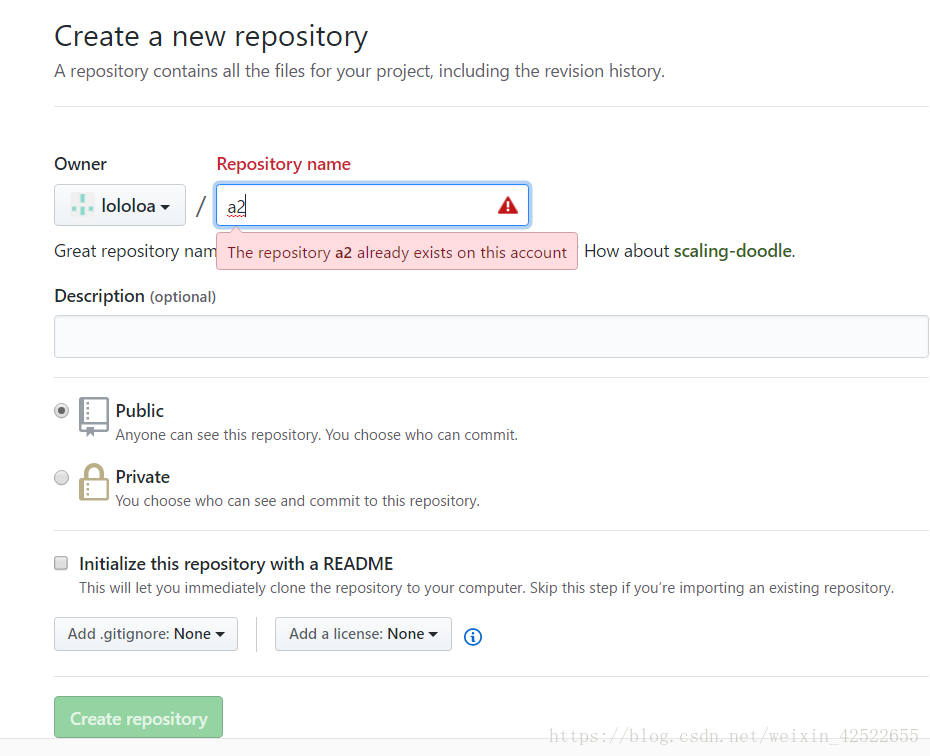Click 'You choose who can see' text
The height and width of the screenshot is (756, 930).
tap(298, 501)
